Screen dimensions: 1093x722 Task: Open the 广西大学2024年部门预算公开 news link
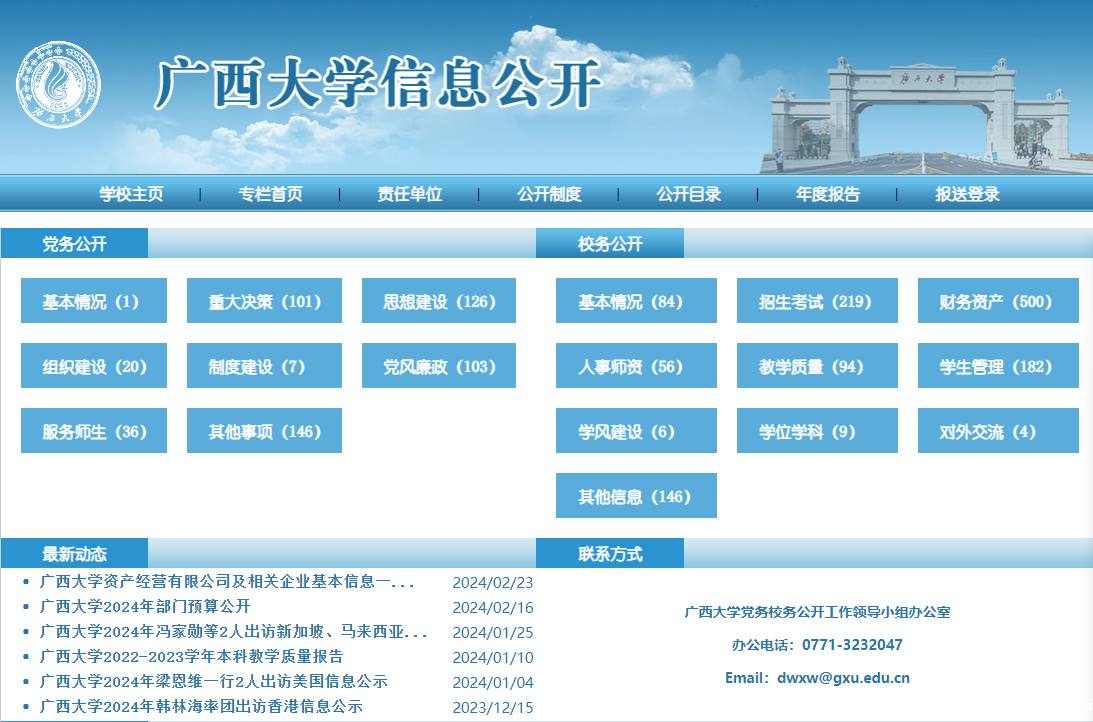pyautogui.click(x=145, y=607)
